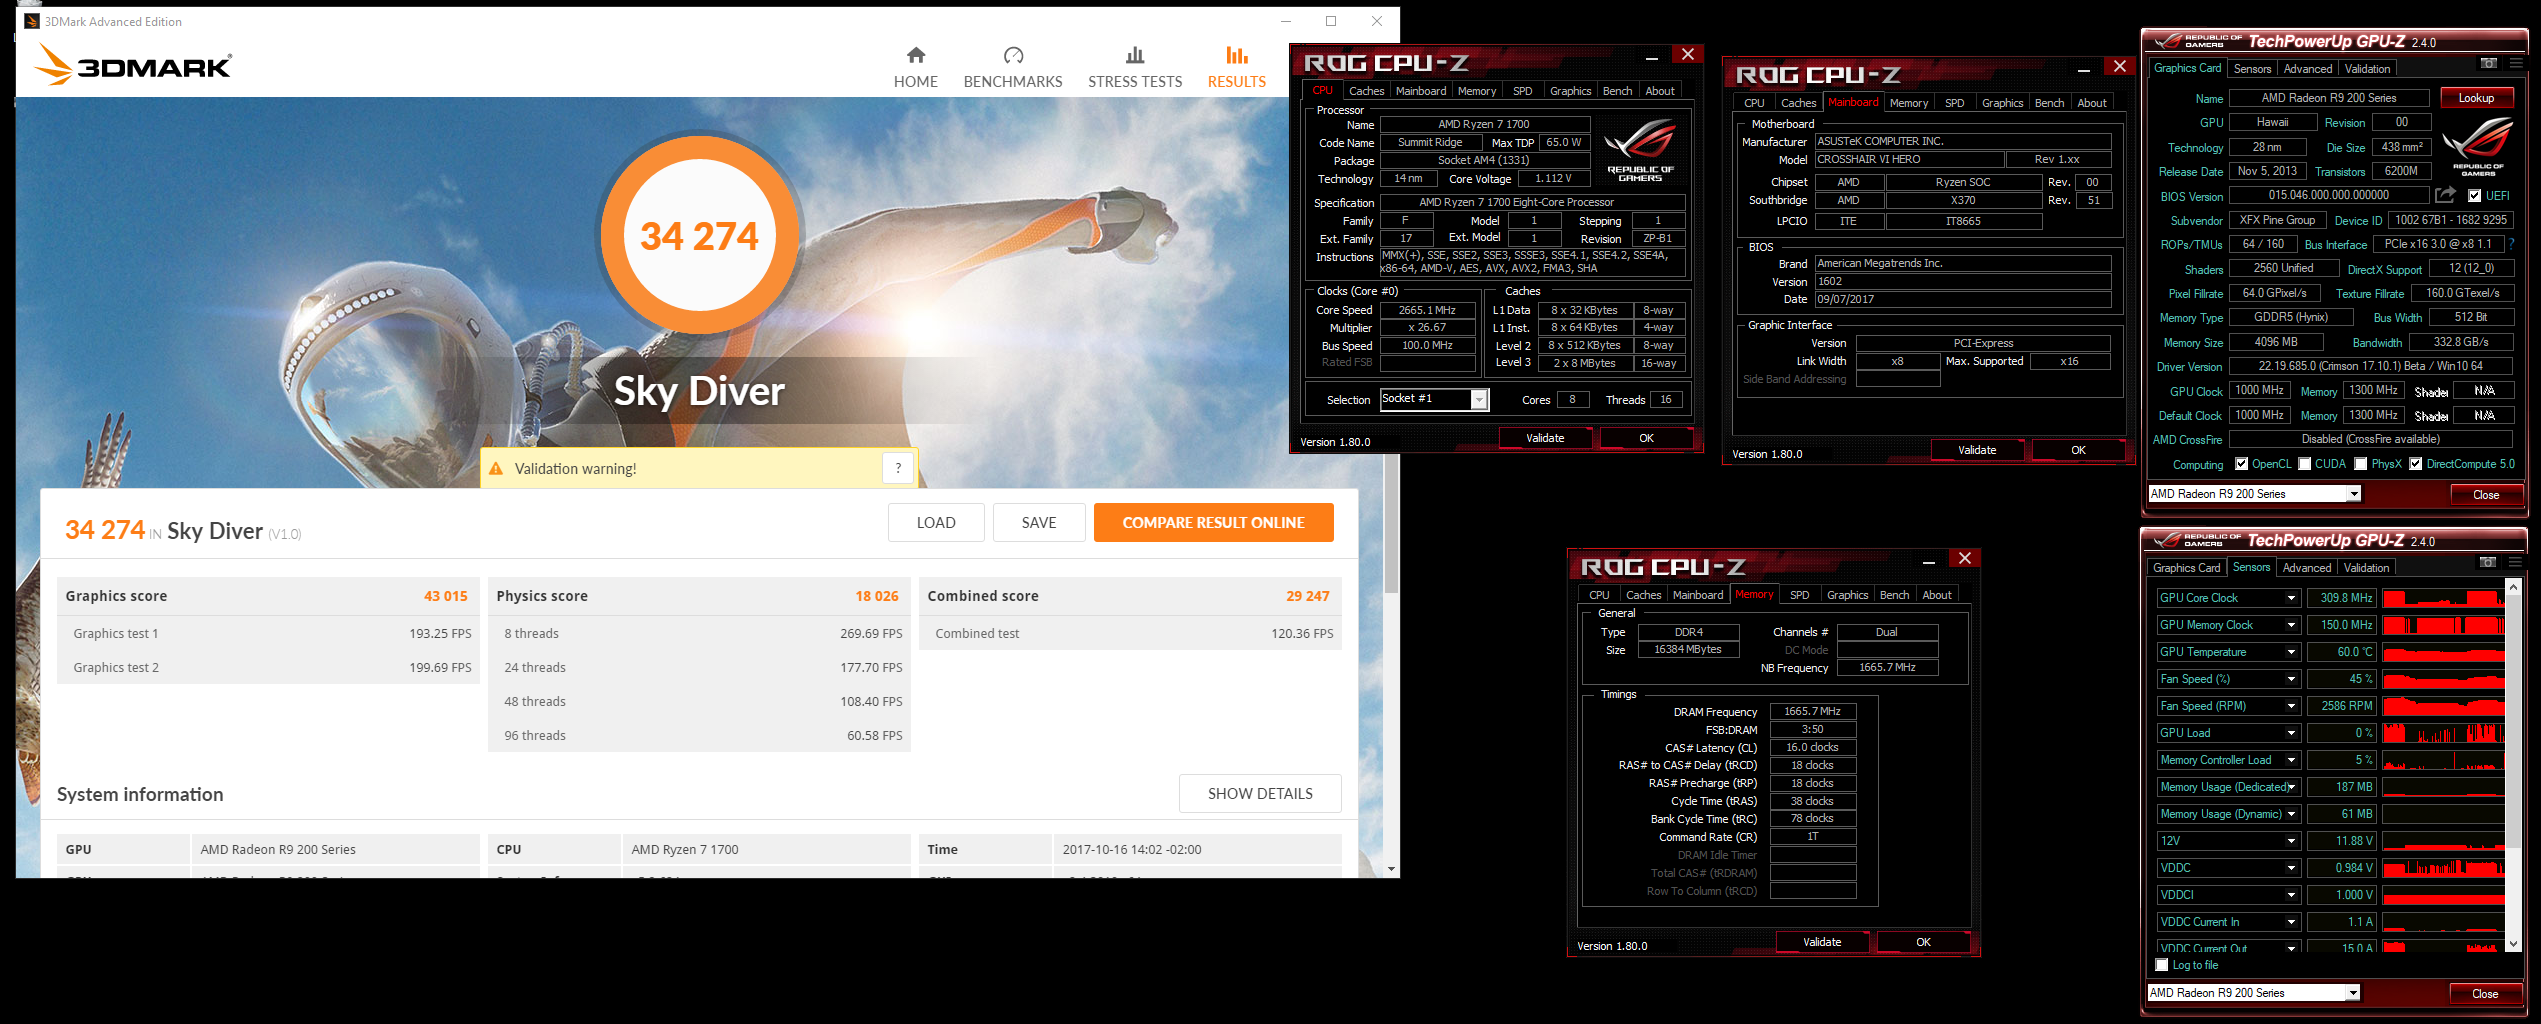Open GPU selector dropdown in Sensors window
This screenshot has height=1024, width=2541.
point(2353,993)
